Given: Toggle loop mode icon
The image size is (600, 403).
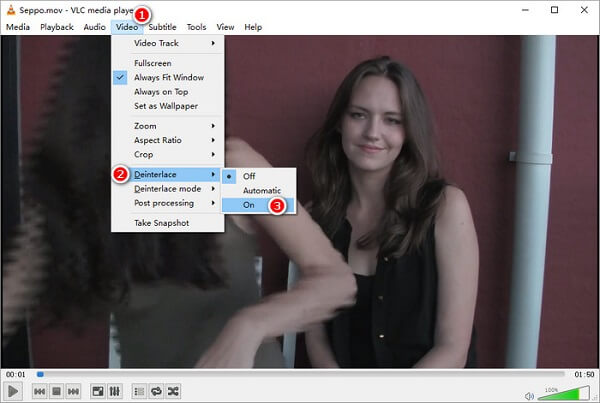Looking at the screenshot, I should click(156, 391).
